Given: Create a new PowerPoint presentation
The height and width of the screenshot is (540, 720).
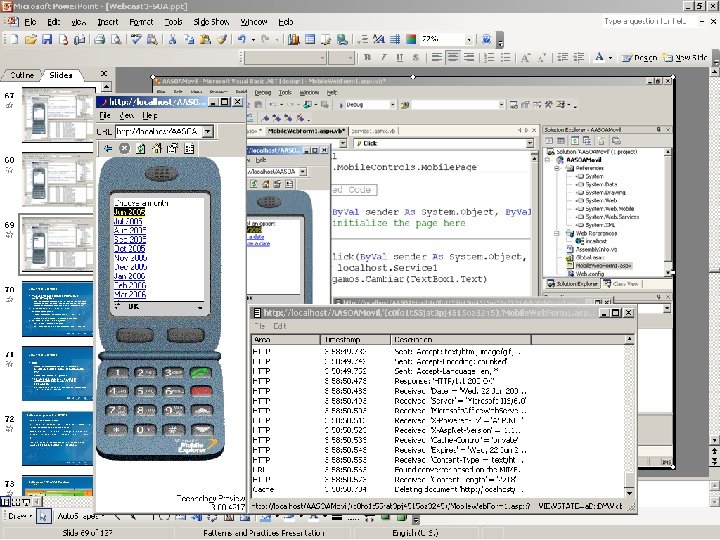Looking at the screenshot, I should point(14,39).
